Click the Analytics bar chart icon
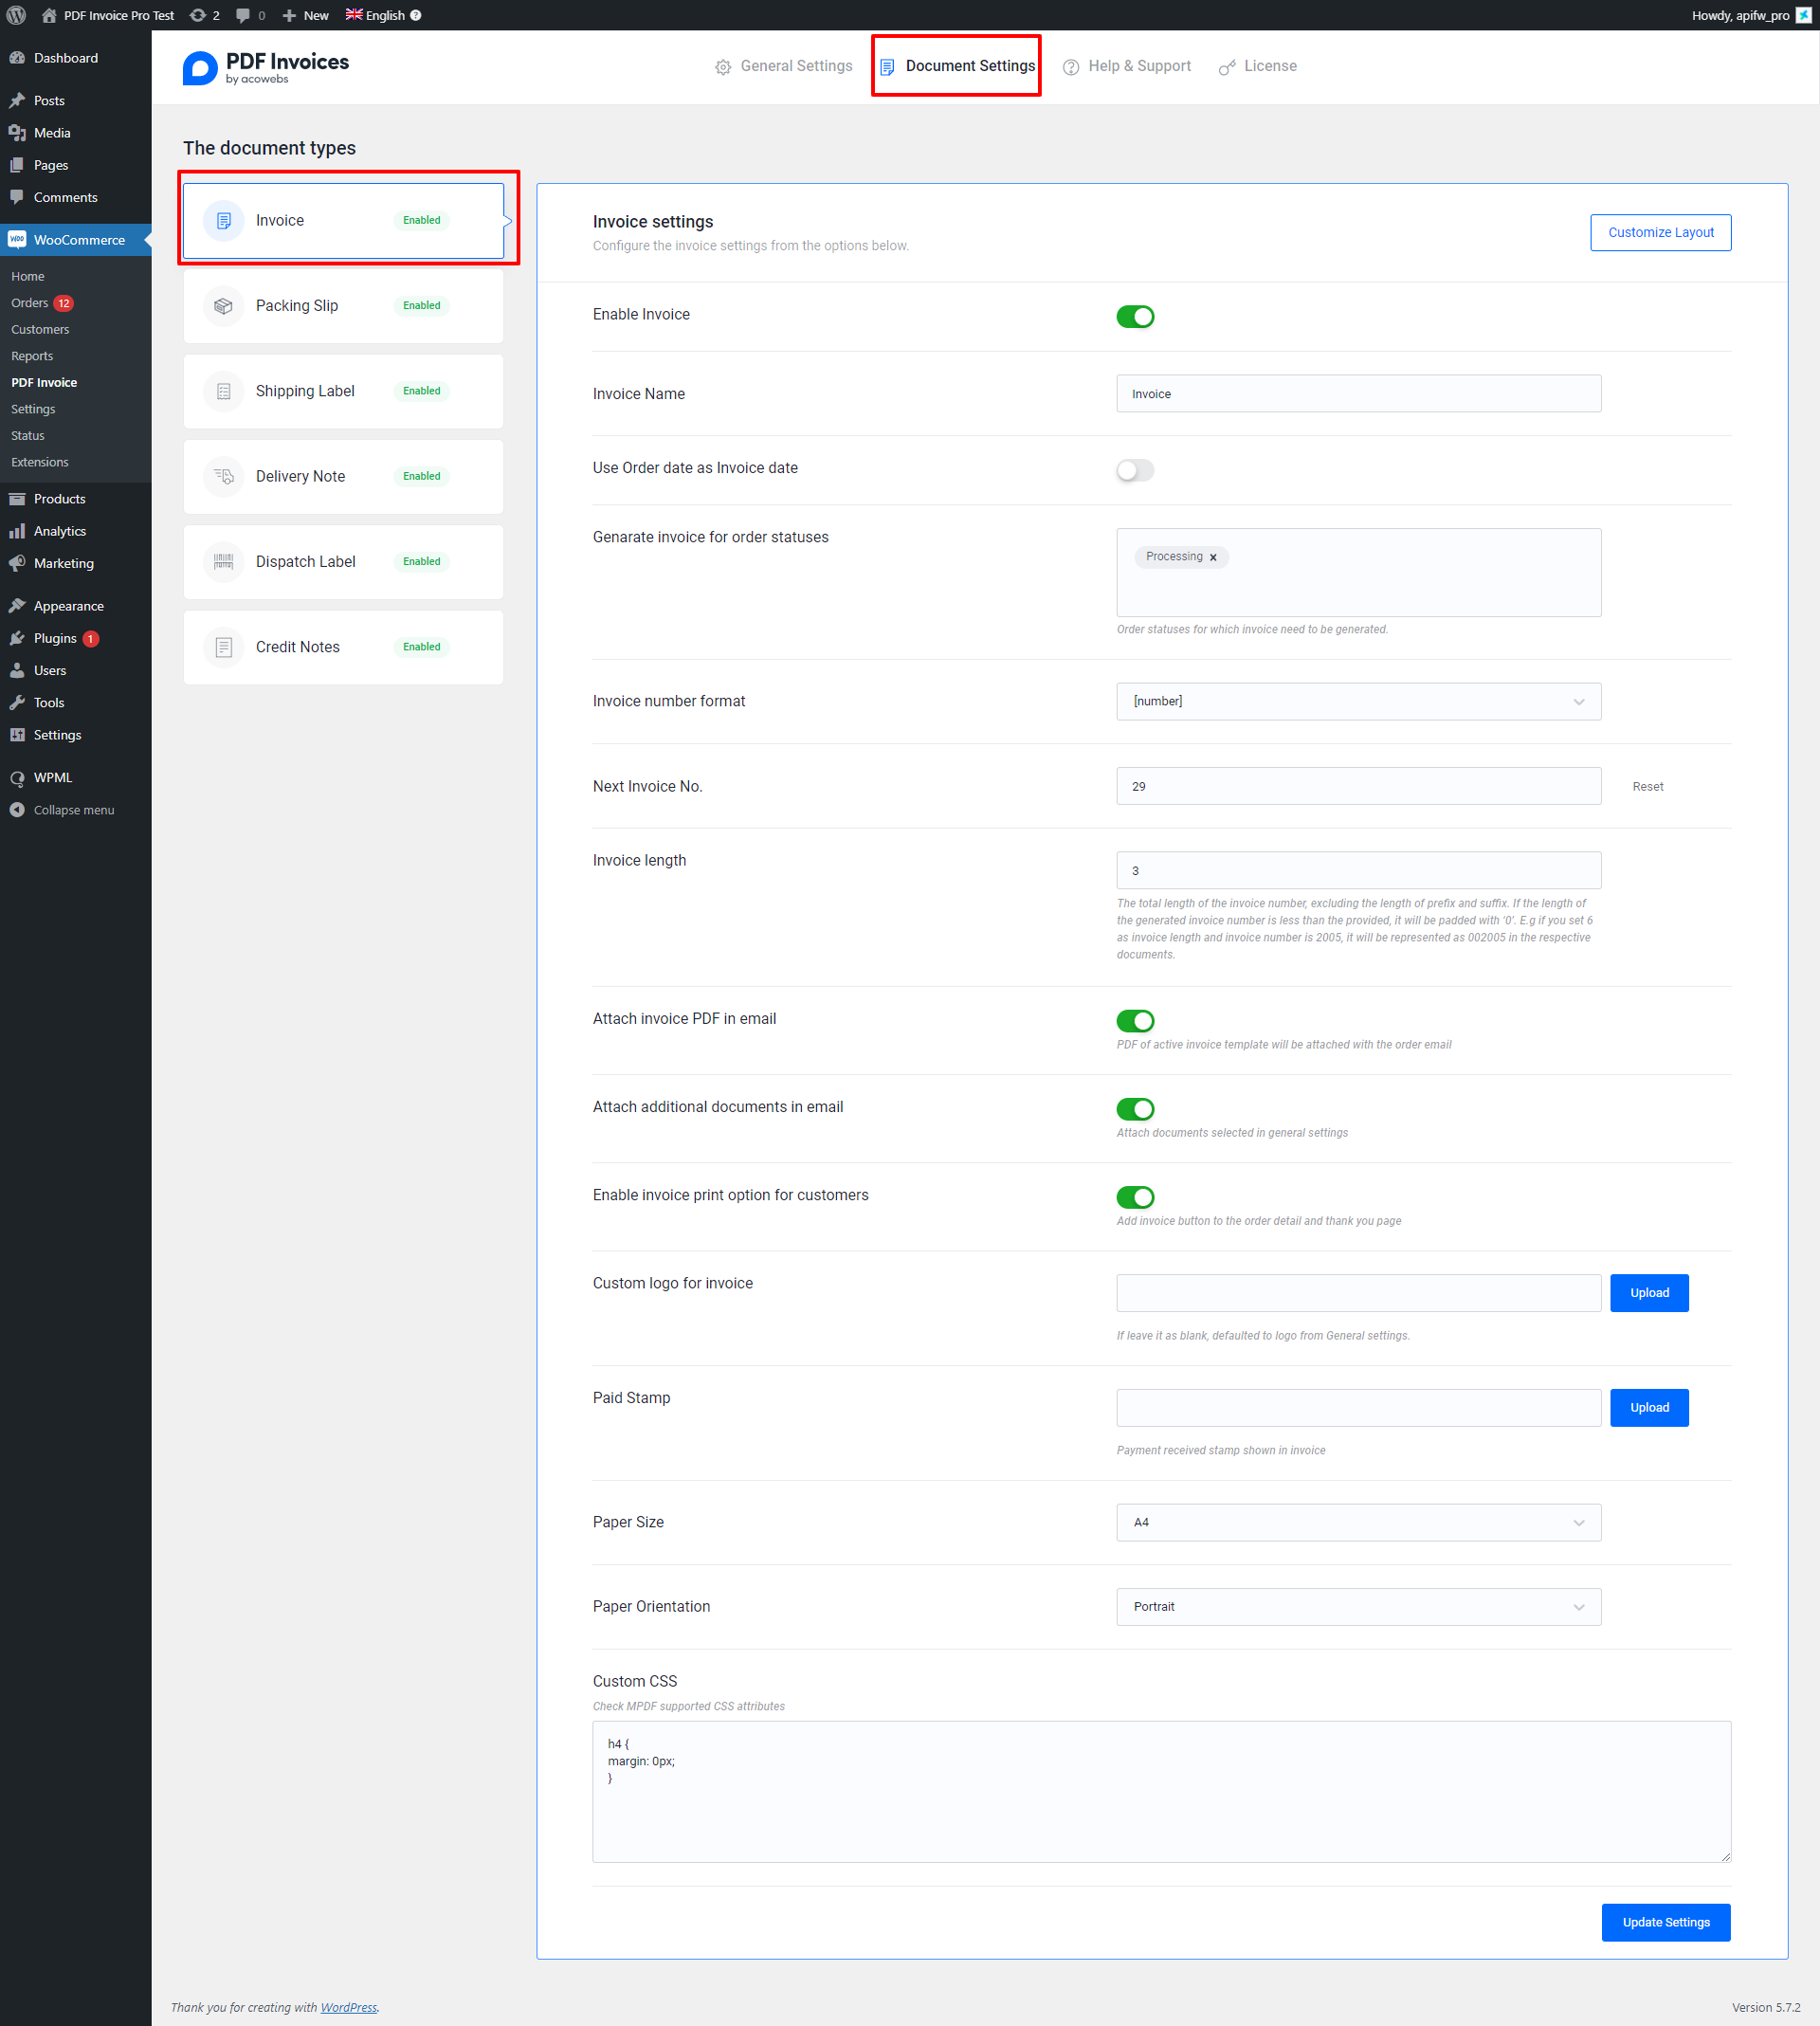Image resolution: width=1820 pixels, height=2026 pixels. pos(17,531)
